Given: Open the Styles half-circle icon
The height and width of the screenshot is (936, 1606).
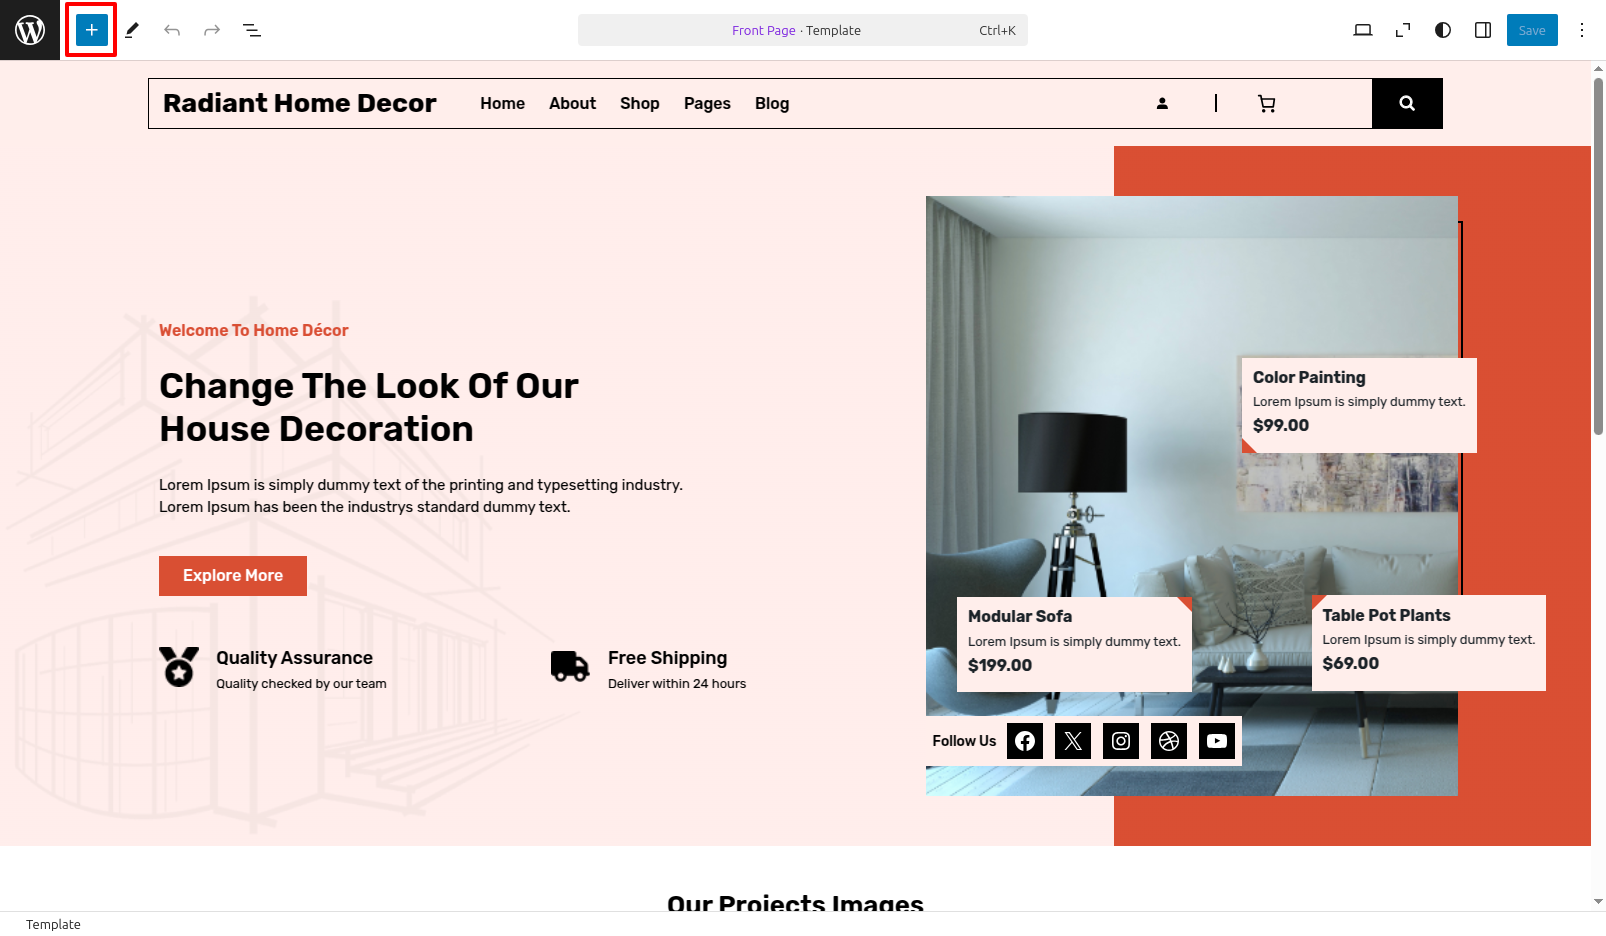Looking at the screenshot, I should [x=1443, y=30].
